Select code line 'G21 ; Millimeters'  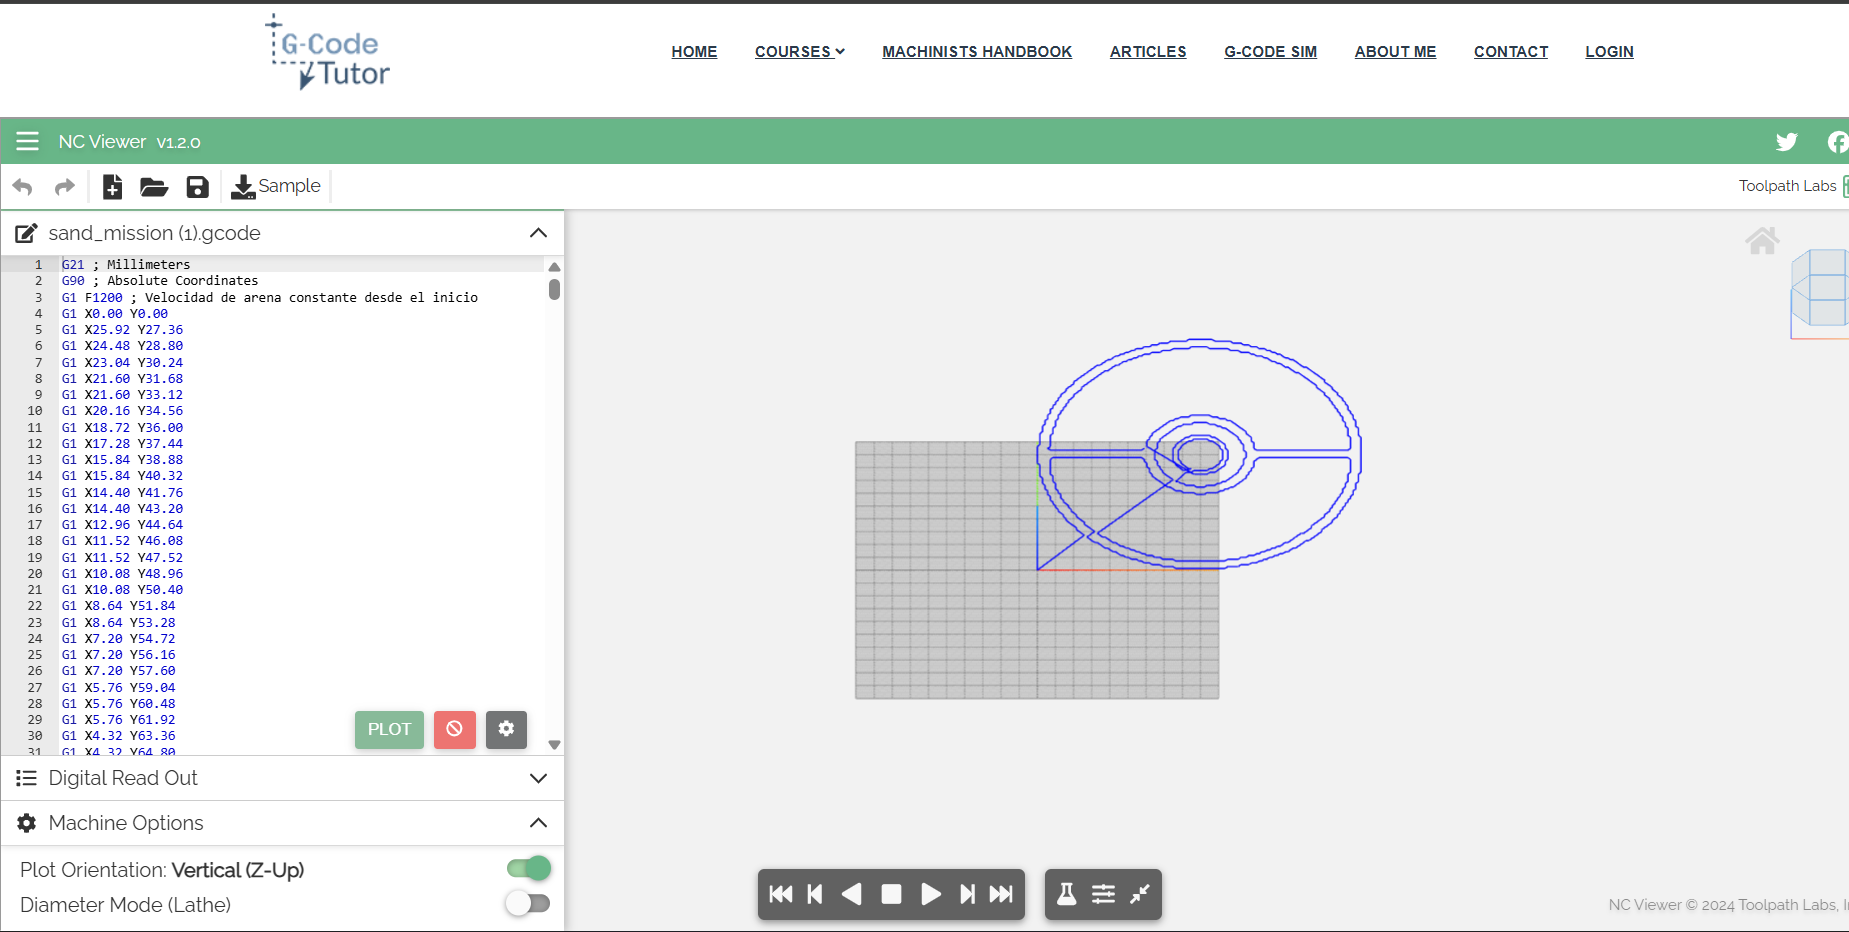126,265
